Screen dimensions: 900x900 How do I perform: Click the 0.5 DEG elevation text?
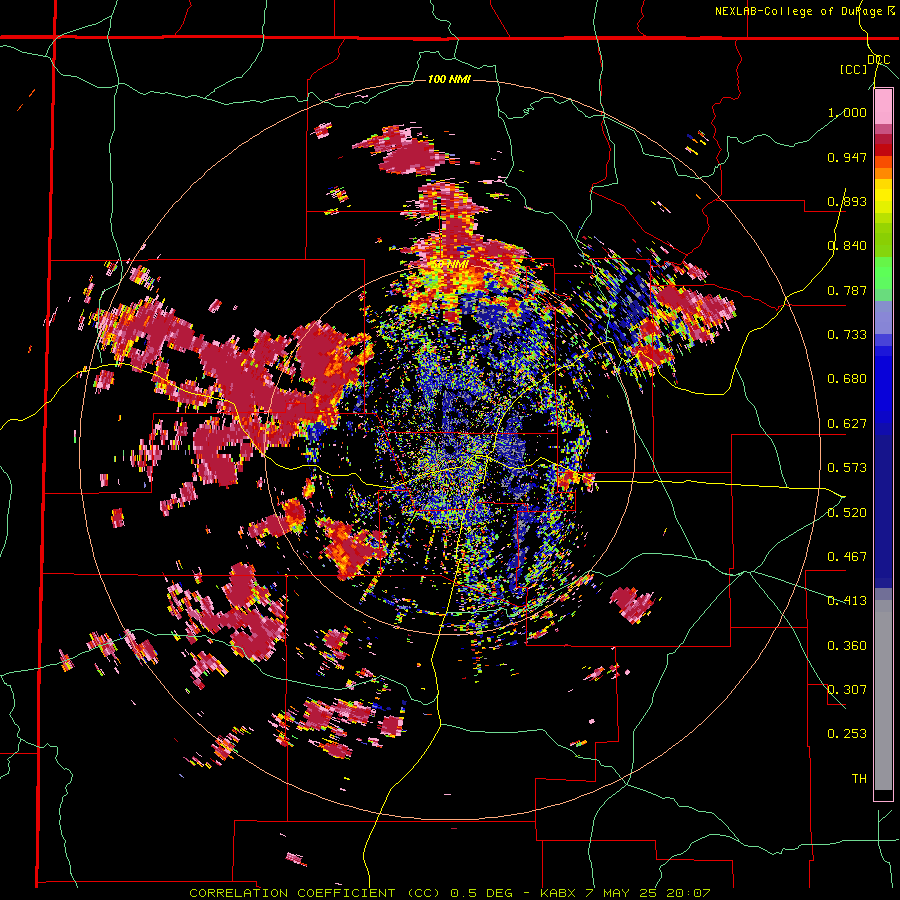pos(482,893)
